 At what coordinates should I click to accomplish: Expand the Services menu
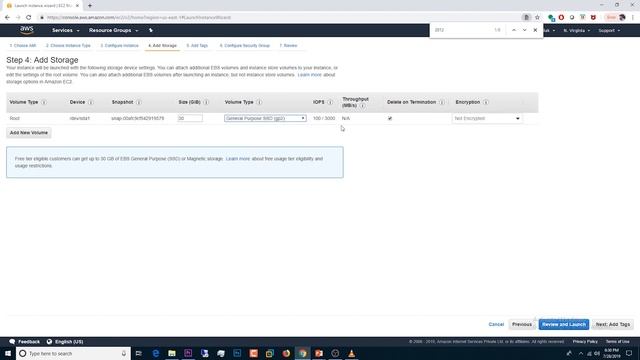click(65, 30)
